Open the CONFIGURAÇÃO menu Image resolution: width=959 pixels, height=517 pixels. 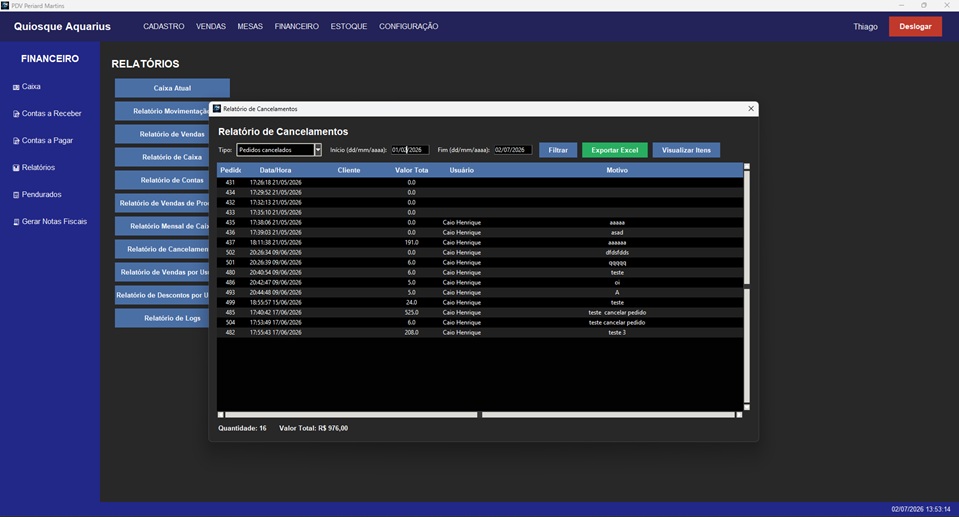(x=409, y=26)
